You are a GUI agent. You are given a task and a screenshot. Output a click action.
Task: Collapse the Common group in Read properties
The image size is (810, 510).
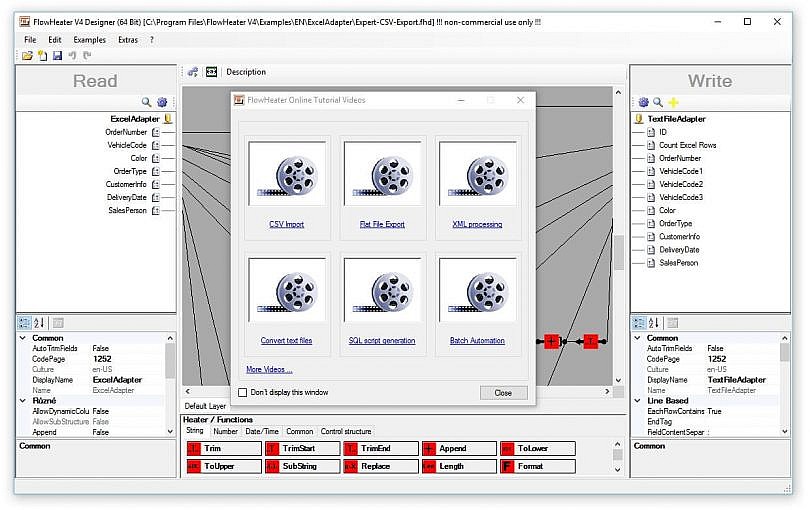(x=23, y=338)
